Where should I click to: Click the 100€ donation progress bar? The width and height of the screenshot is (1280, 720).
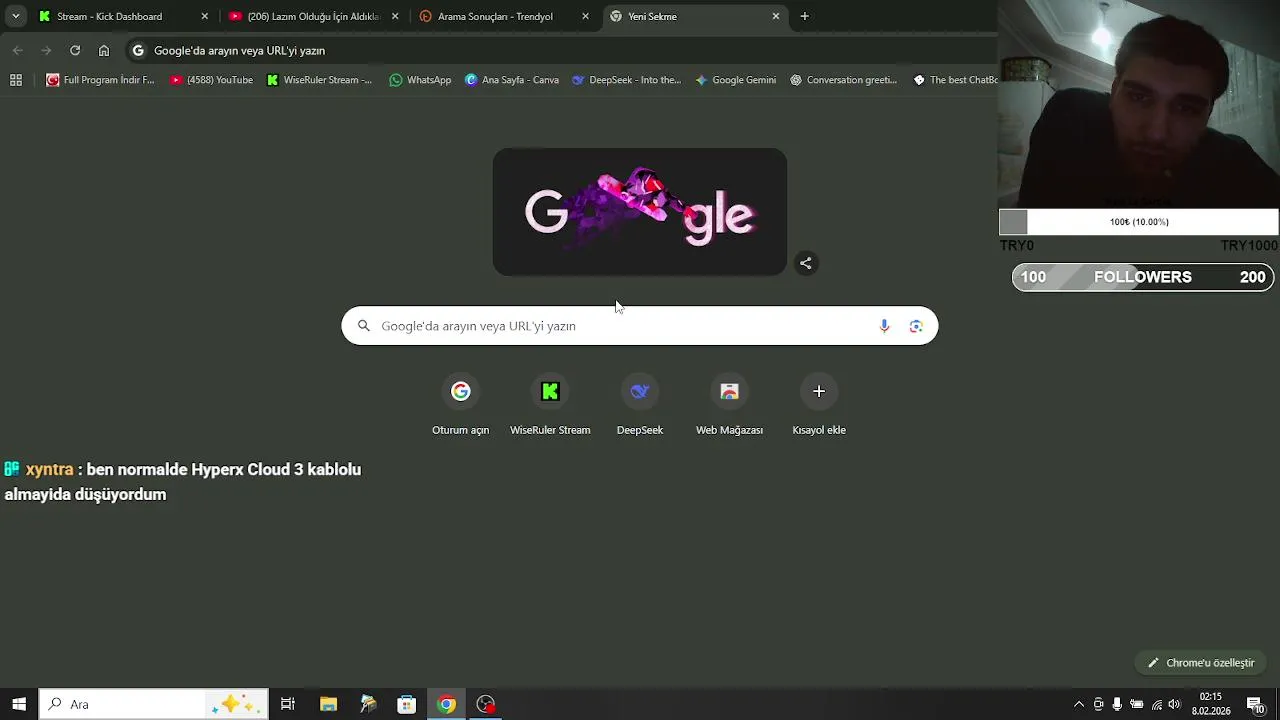pos(1139,222)
